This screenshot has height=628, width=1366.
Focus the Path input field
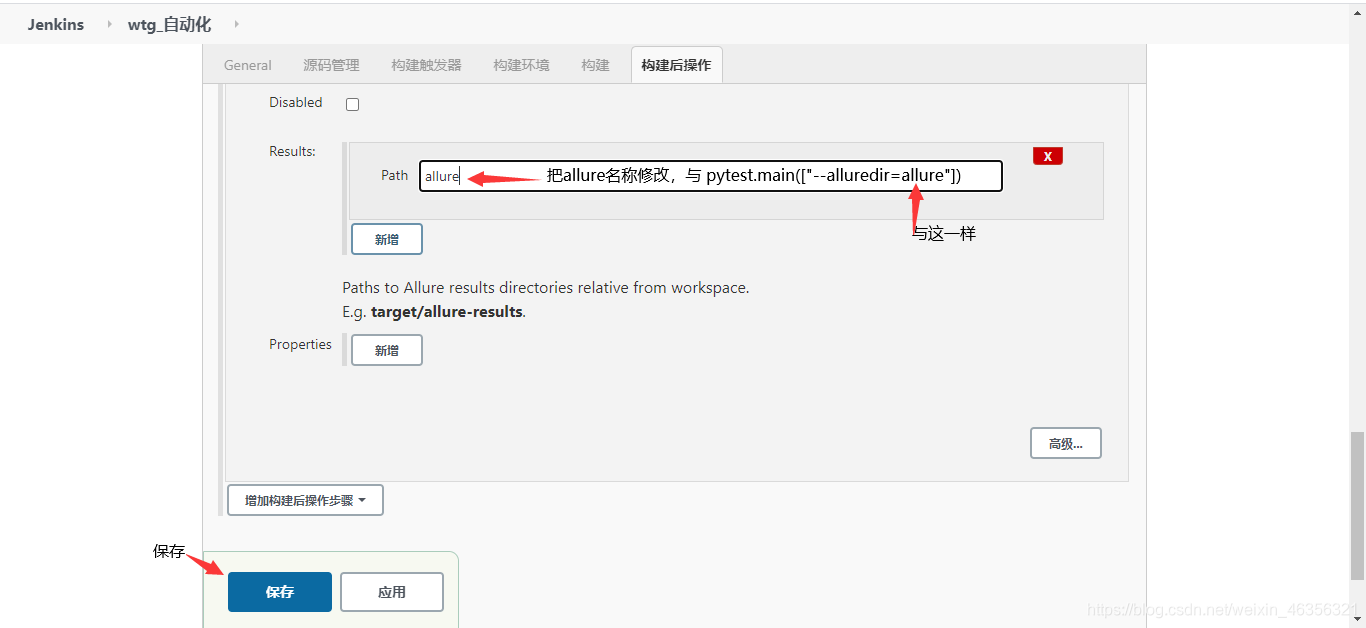tap(710, 176)
